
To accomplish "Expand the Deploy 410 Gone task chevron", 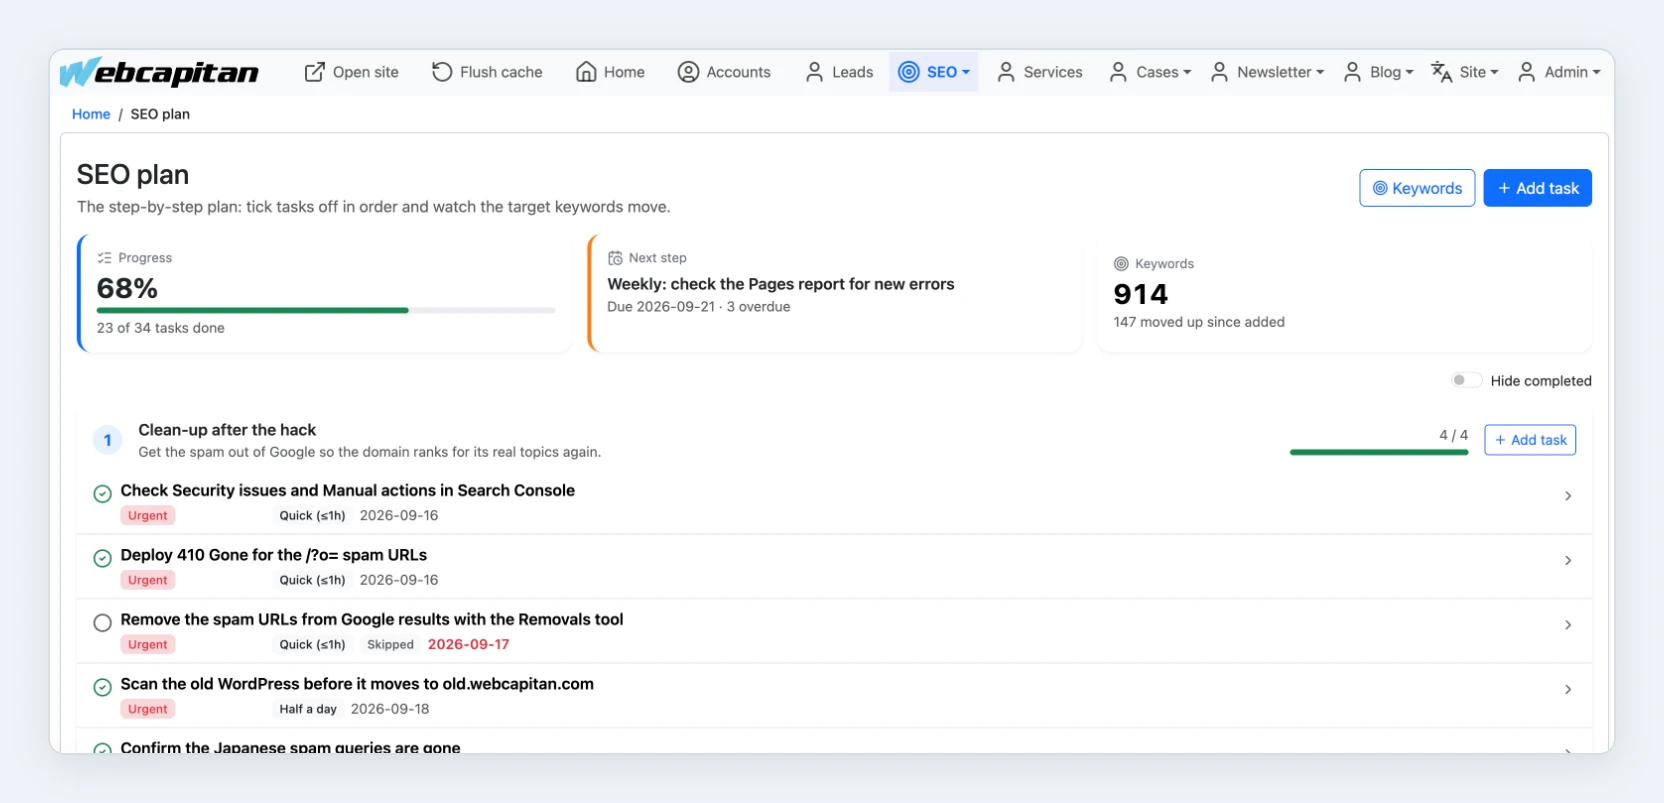I will (1568, 560).
